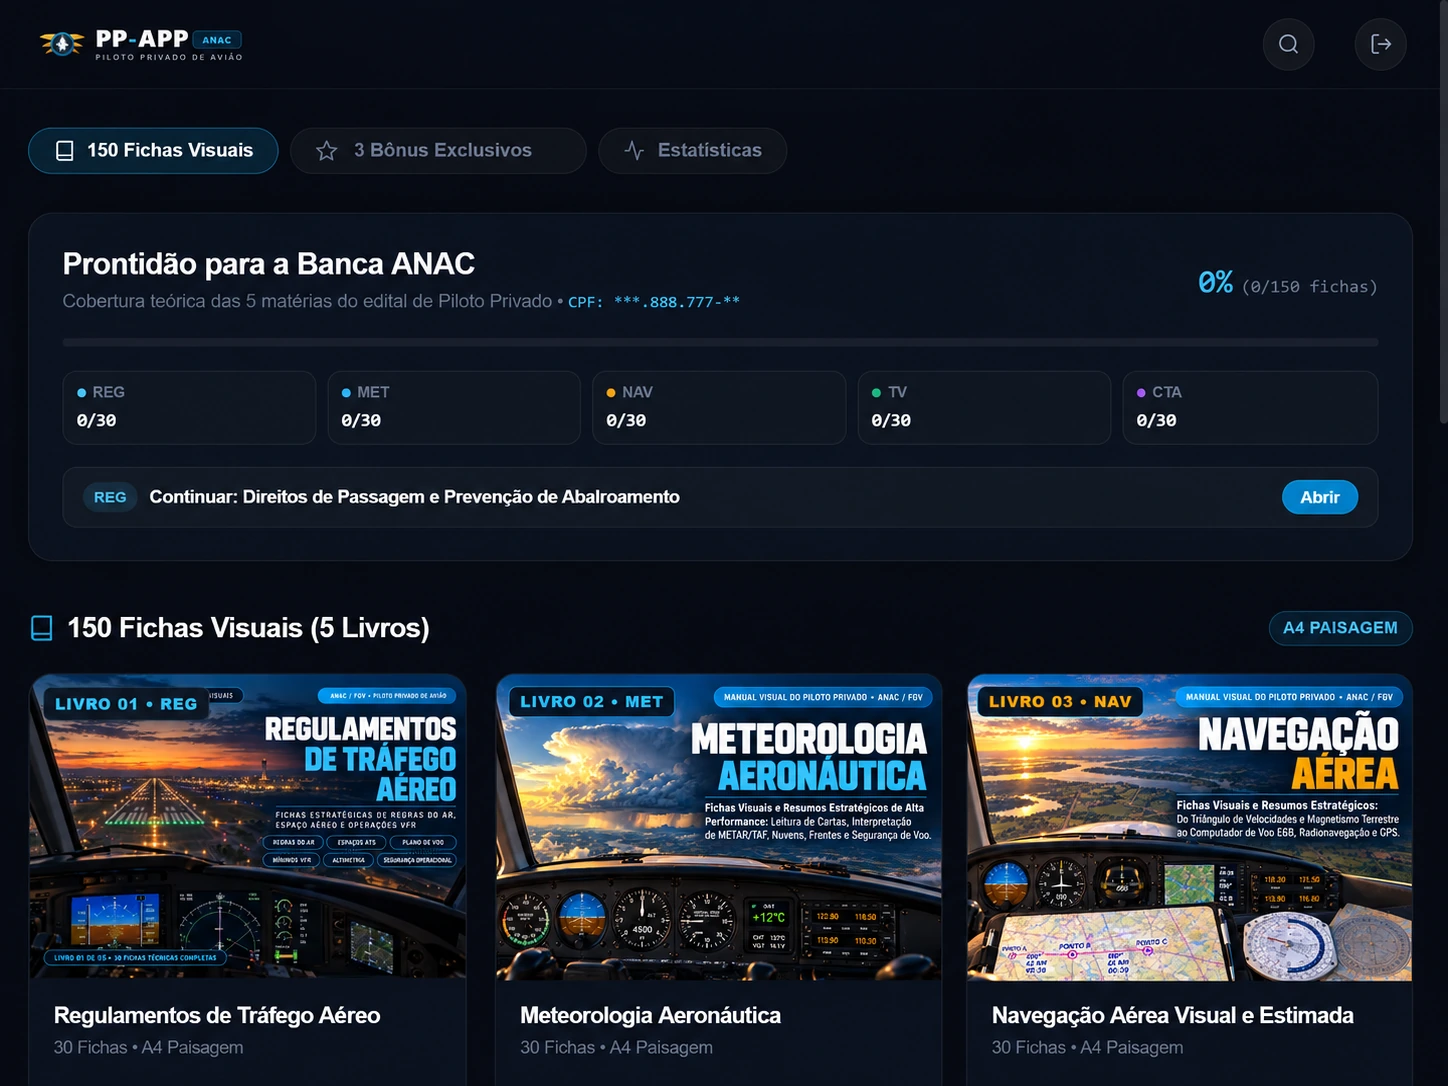Open Regulamentos de Tráfego Aéreo cover image
This screenshot has width=1448, height=1086.
pos(248,827)
